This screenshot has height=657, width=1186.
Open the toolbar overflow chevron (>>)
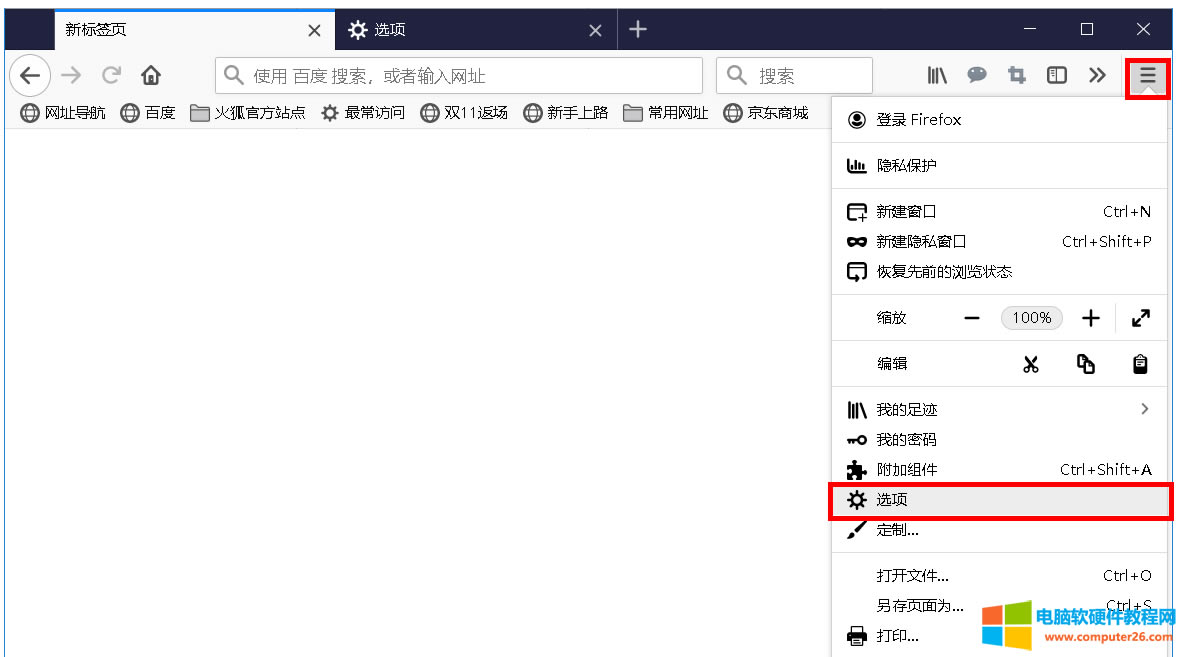click(1097, 75)
